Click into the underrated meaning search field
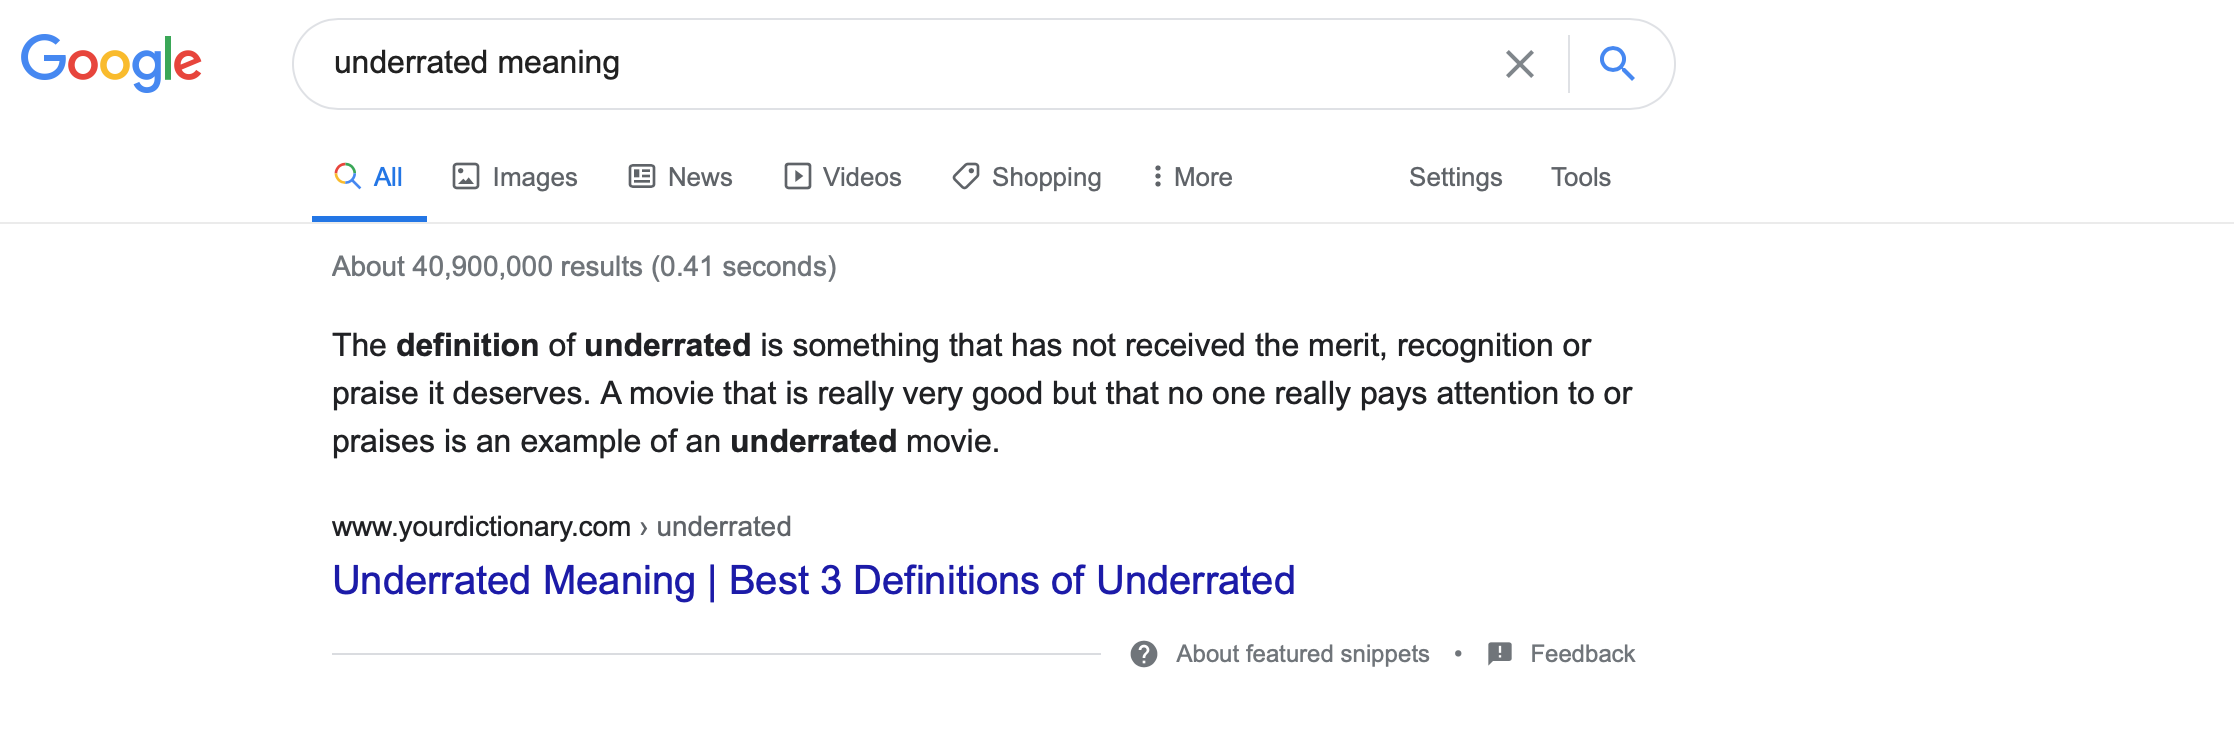This screenshot has height=748, width=2234. pyautogui.click(x=900, y=63)
